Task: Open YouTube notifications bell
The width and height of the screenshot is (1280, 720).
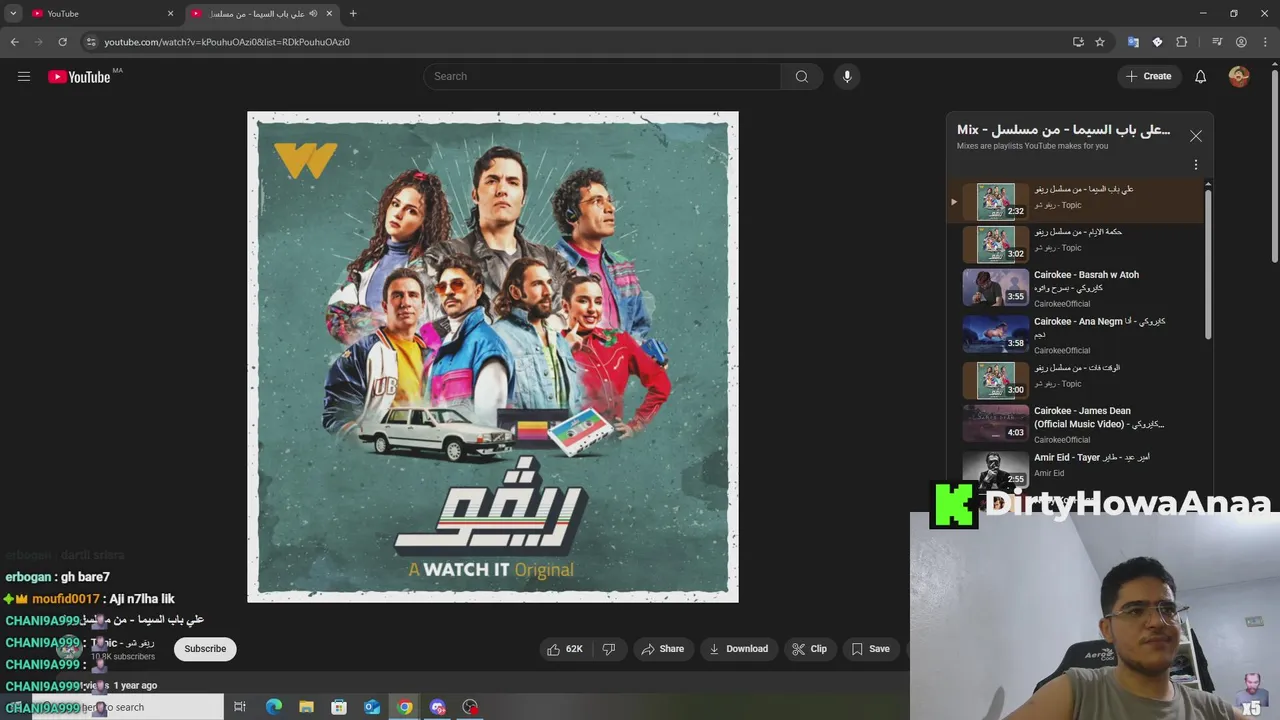Action: coord(1201,76)
